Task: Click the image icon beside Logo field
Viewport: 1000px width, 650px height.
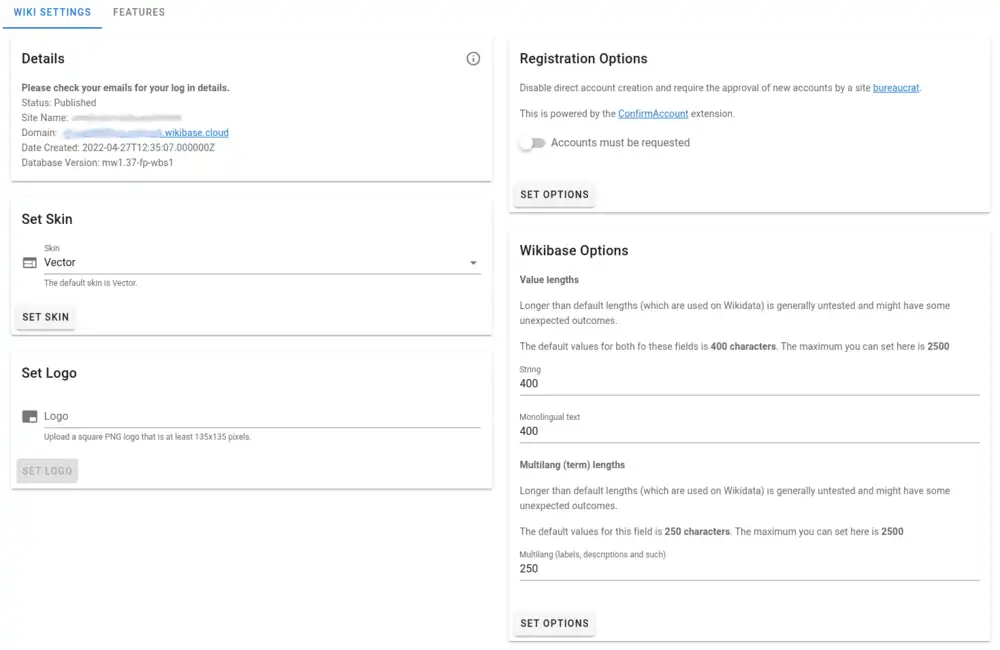Action: (x=29, y=416)
